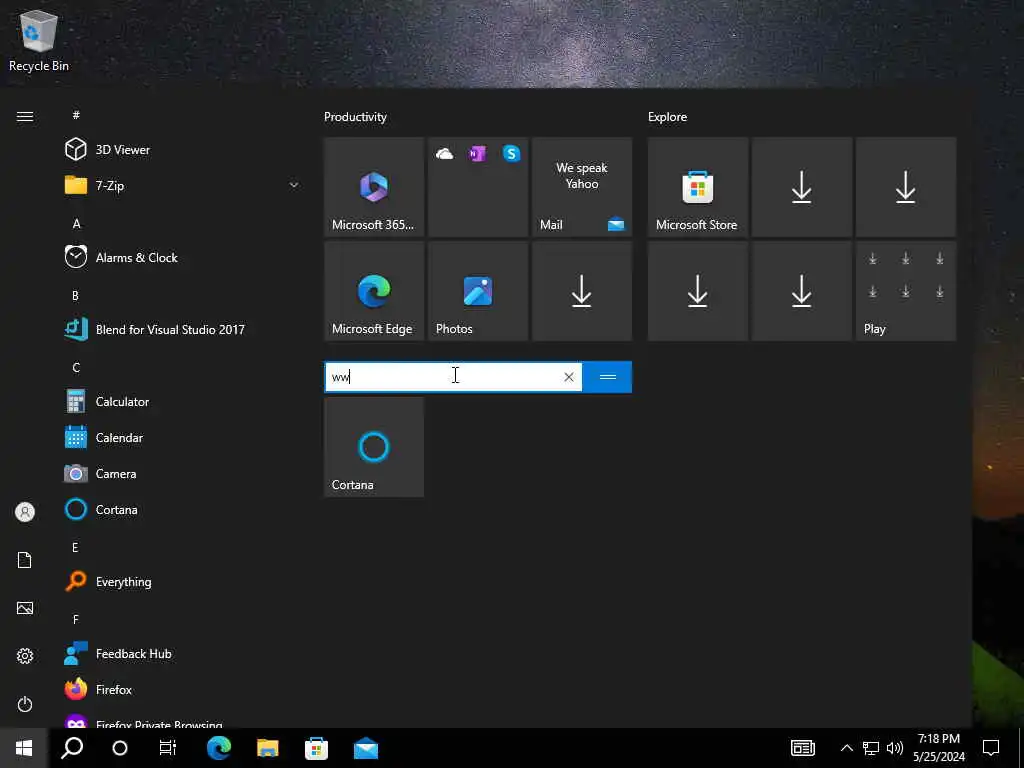
Task: Open the Action Center notifications
Action: (991, 748)
